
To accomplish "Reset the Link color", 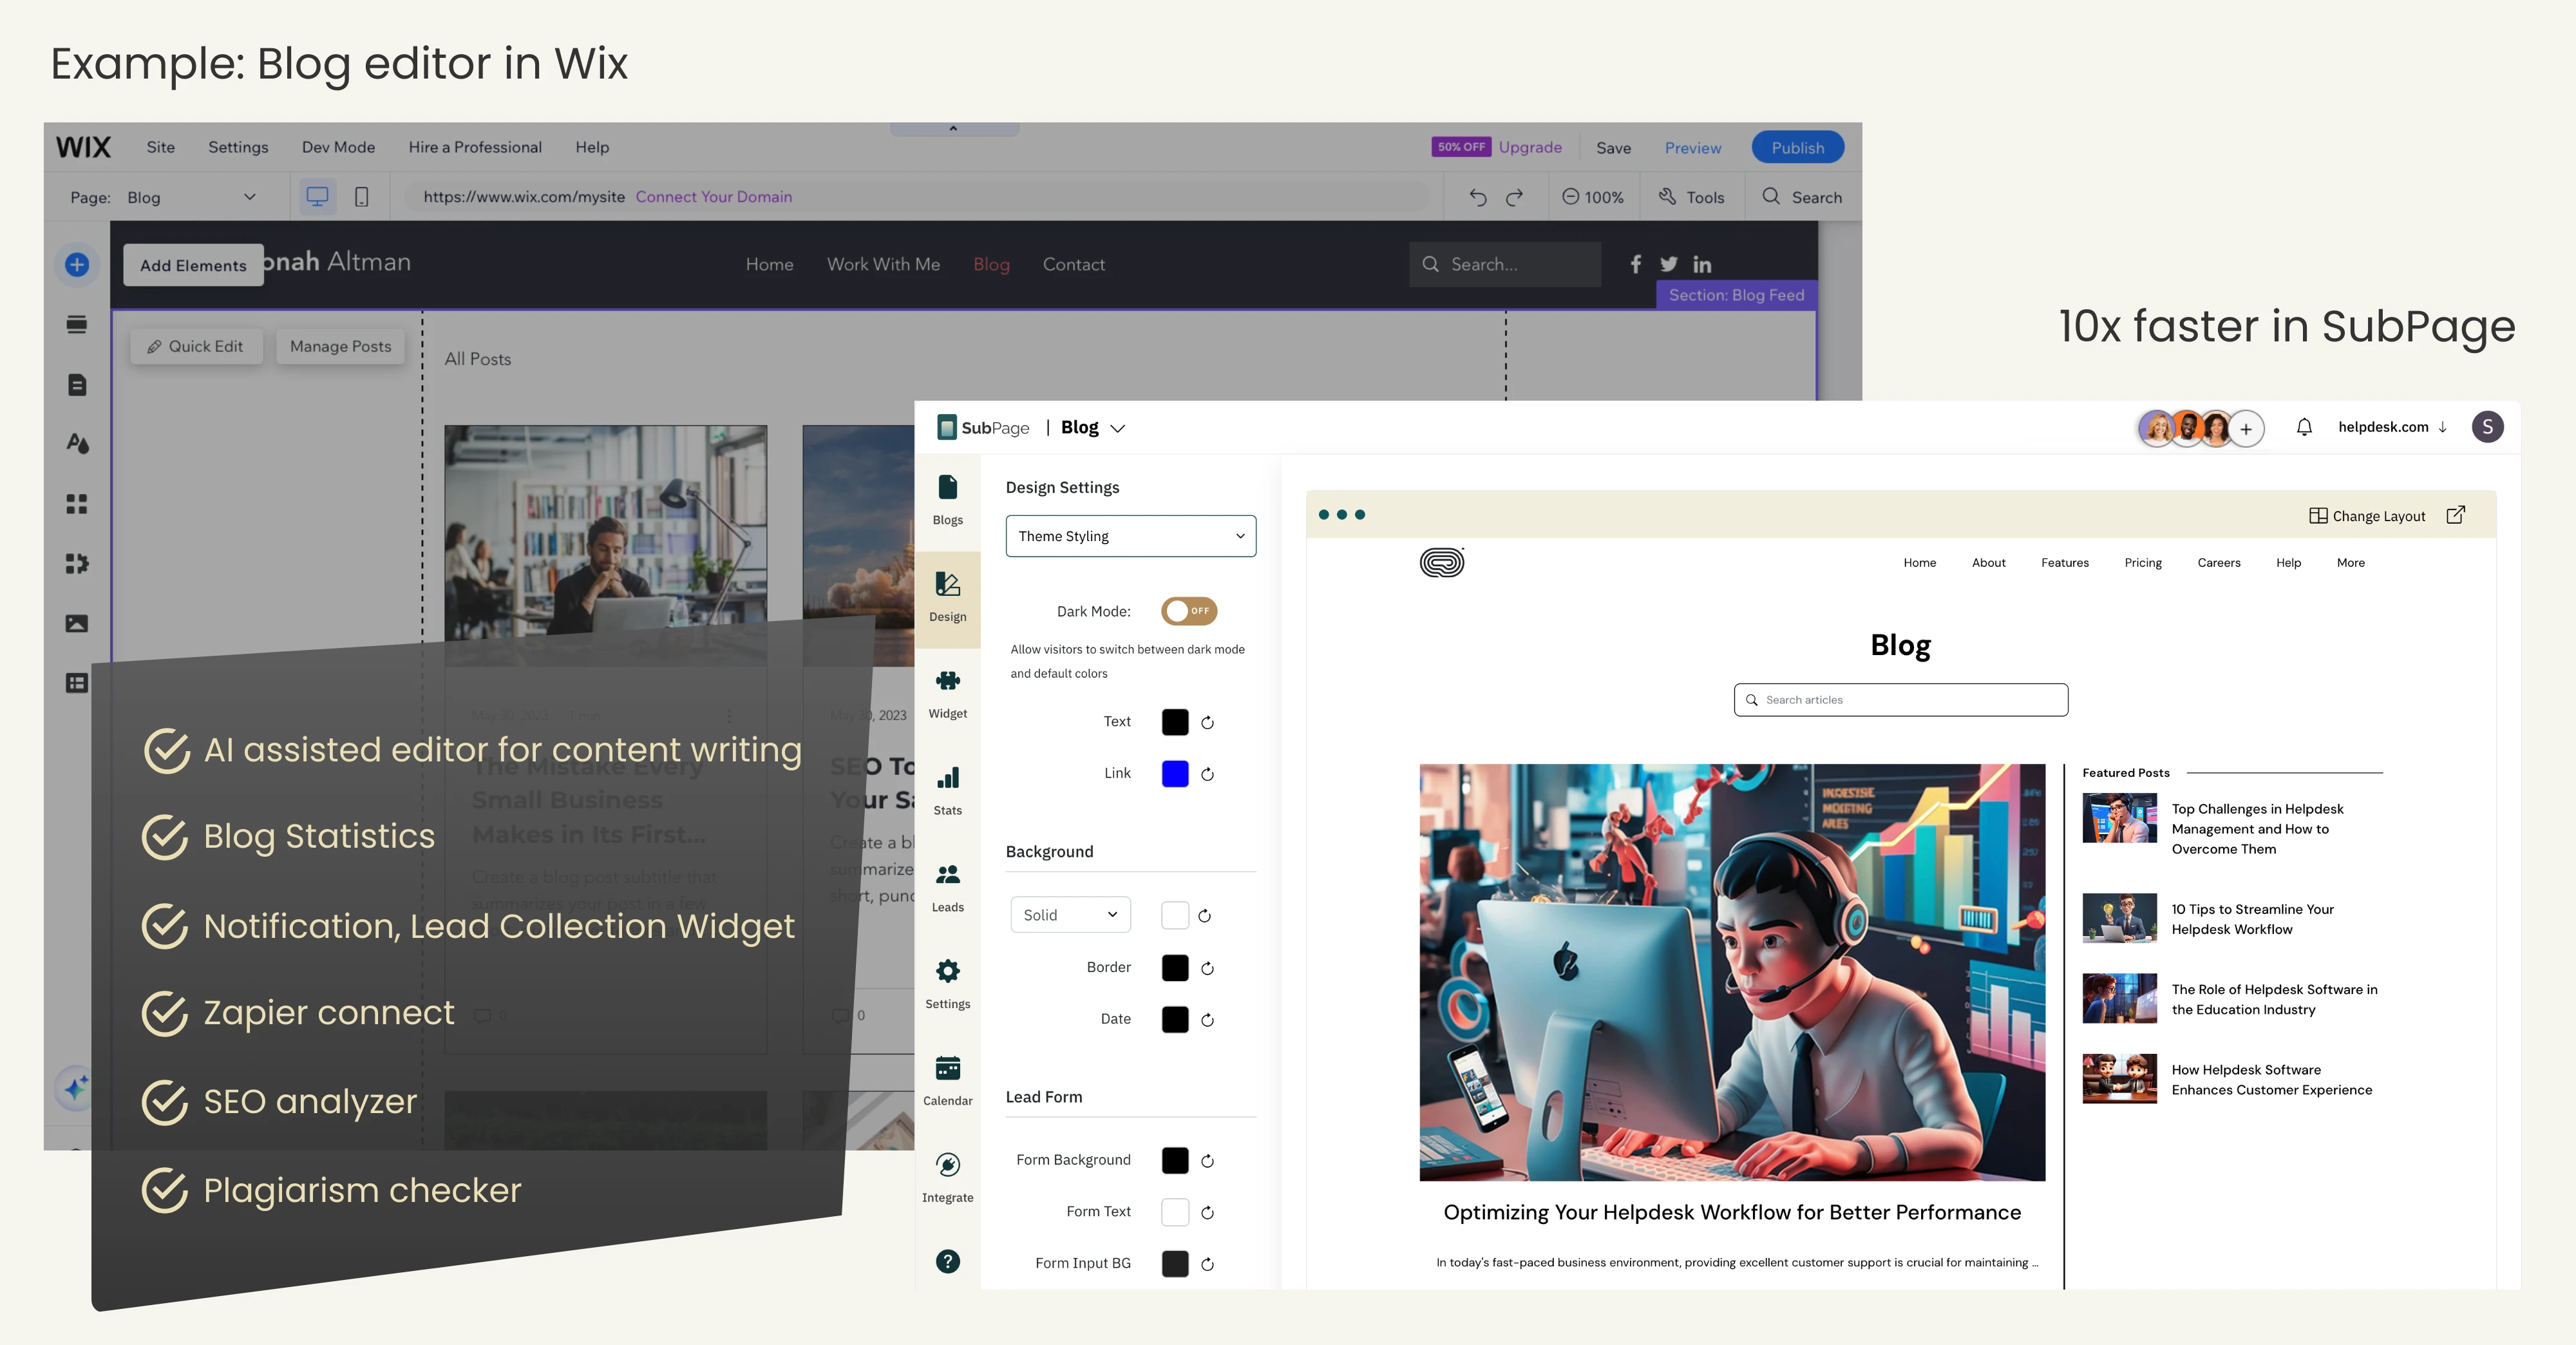I will [x=1207, y=774].
